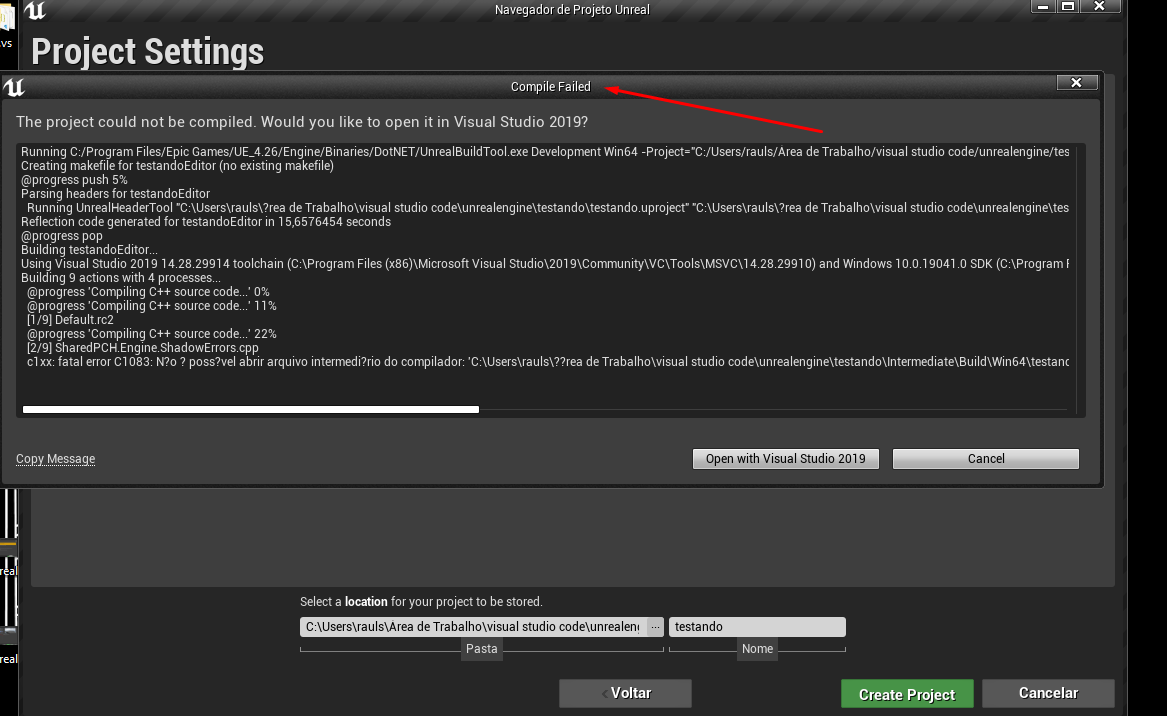Click the Unreal logo in Compile Failed dialog

[x=14, y=87]
